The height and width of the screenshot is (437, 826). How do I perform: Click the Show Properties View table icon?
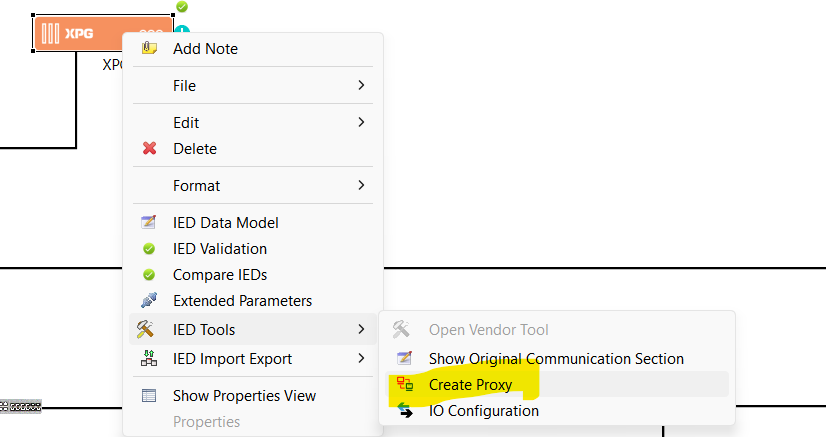tap(150, 396)
